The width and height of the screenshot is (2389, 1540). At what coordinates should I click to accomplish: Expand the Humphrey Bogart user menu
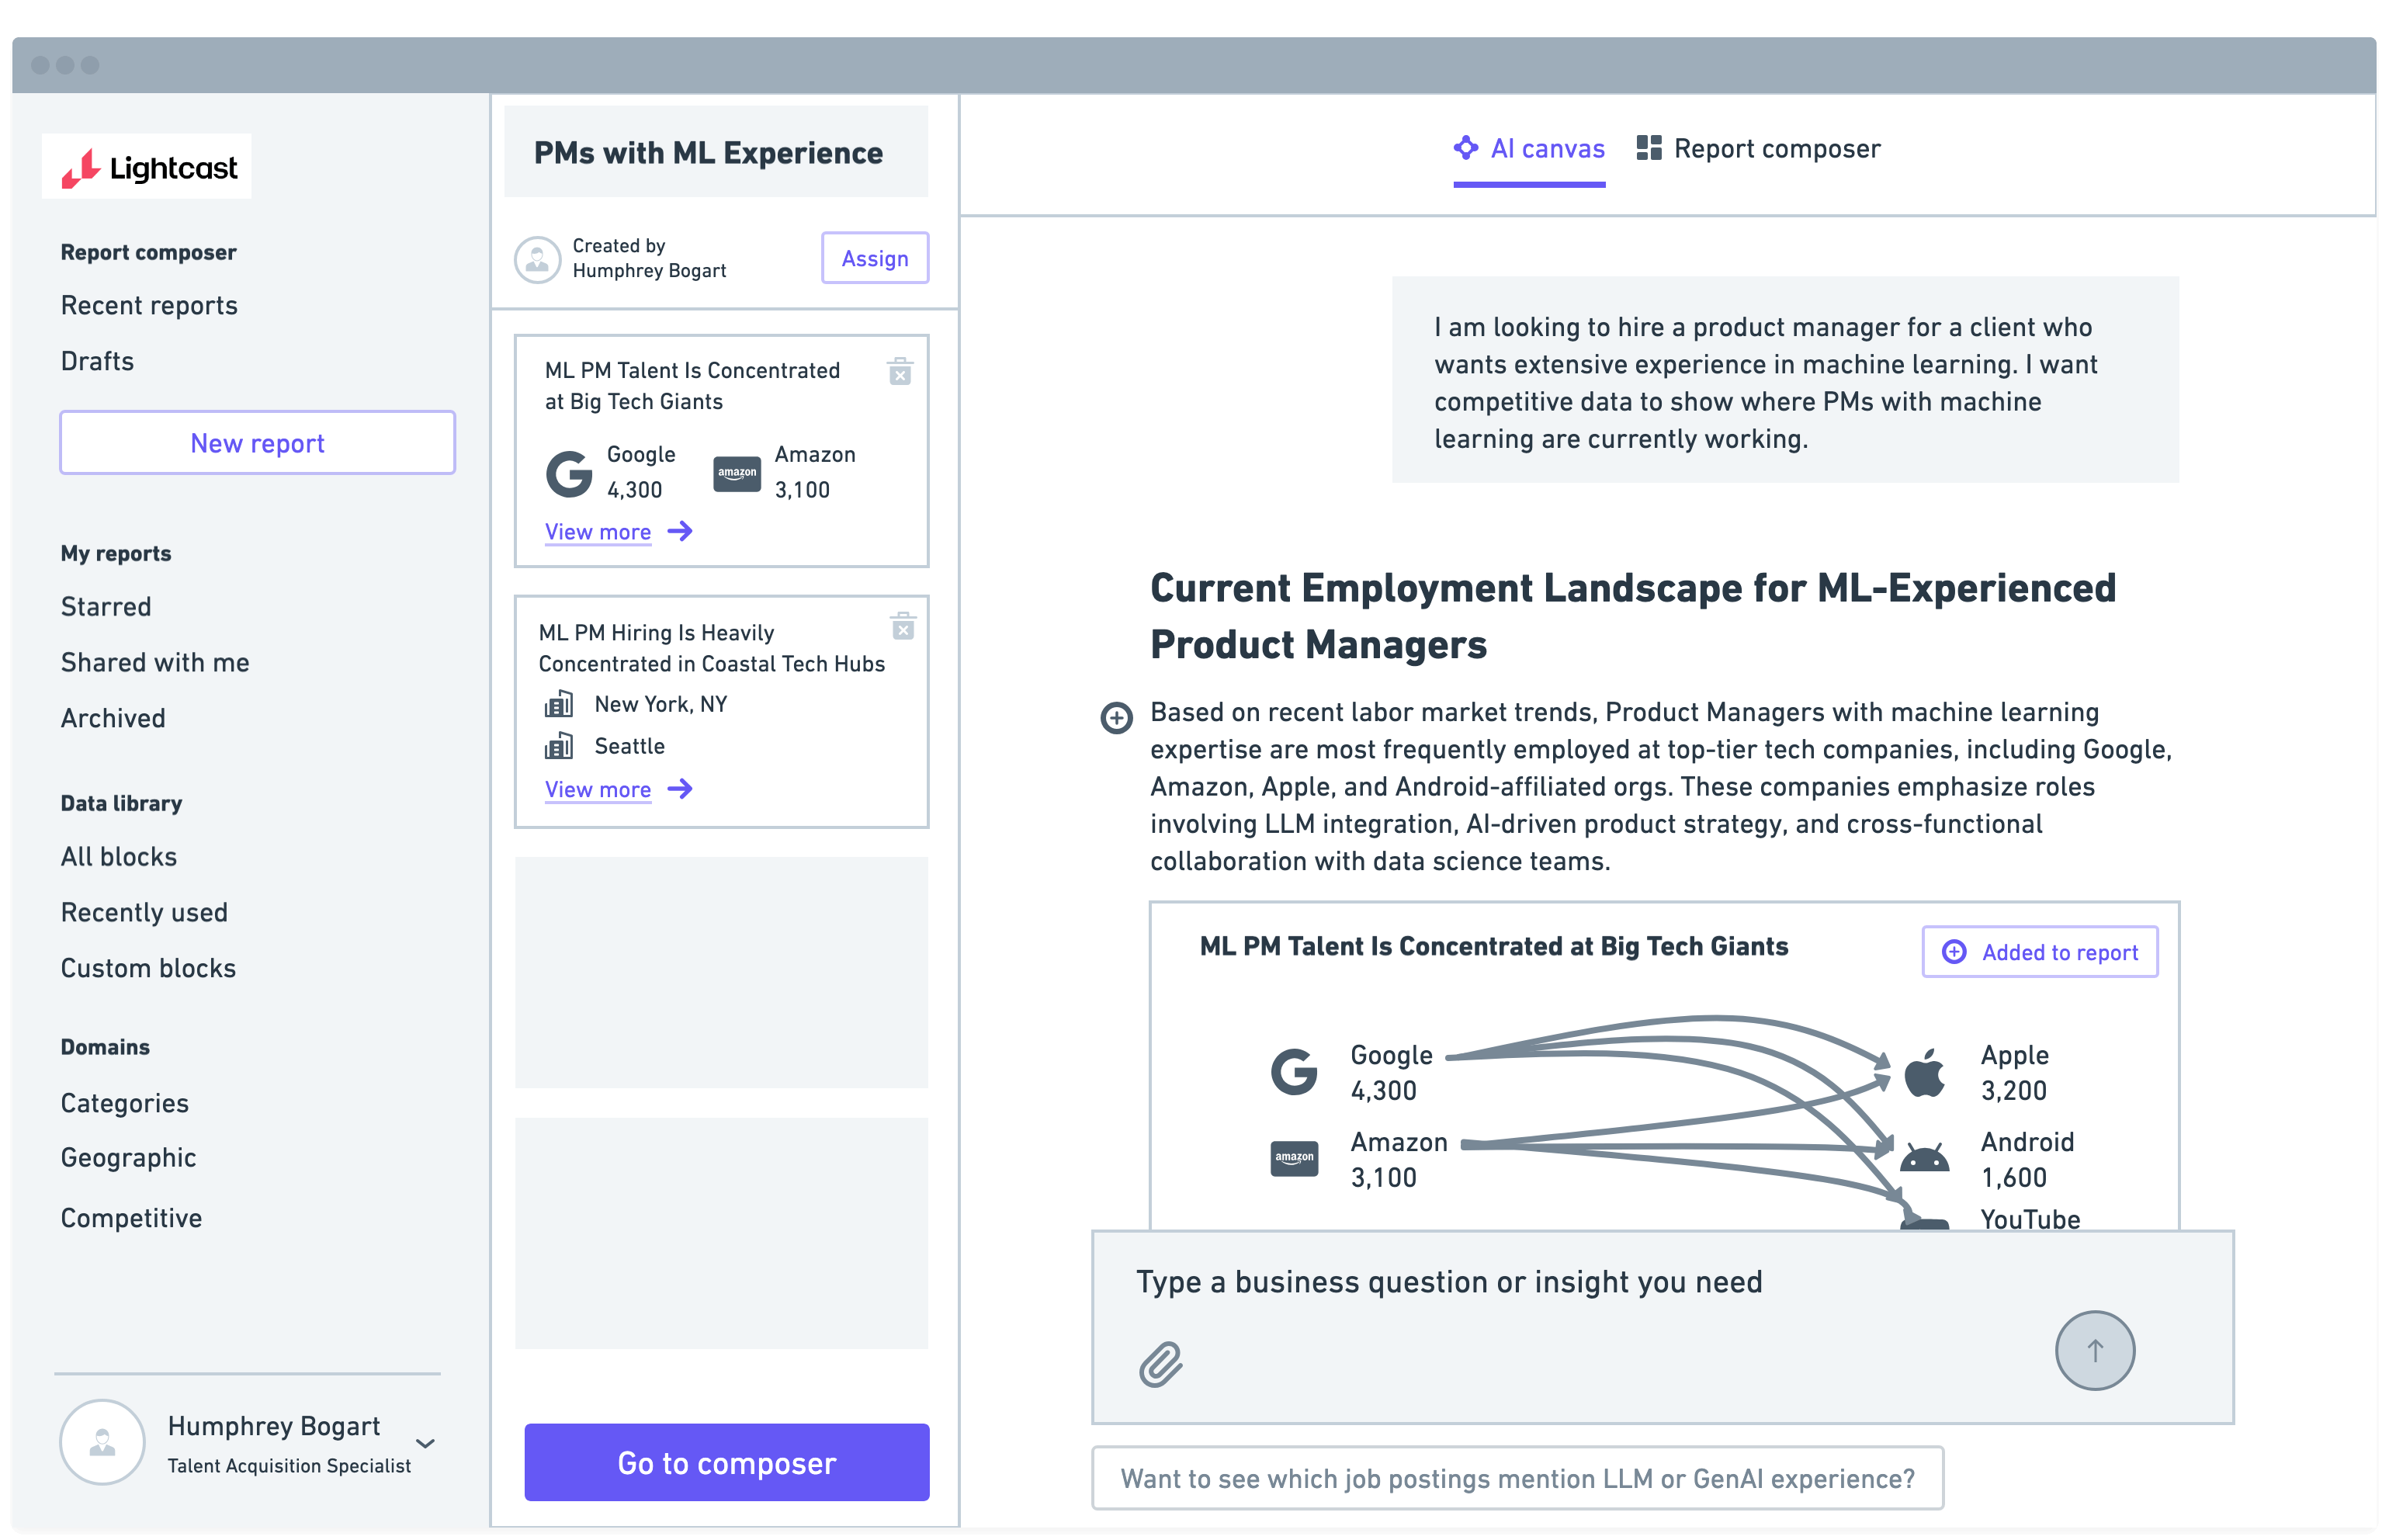[425, 1443]
